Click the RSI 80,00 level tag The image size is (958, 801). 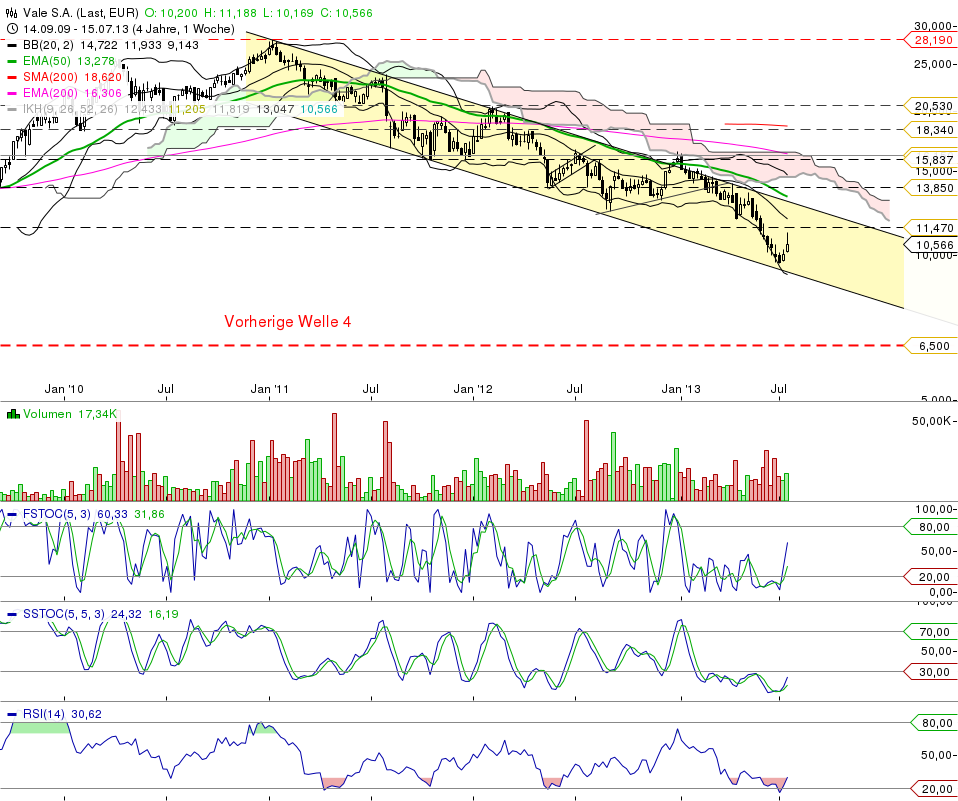[x=933, y=723]
